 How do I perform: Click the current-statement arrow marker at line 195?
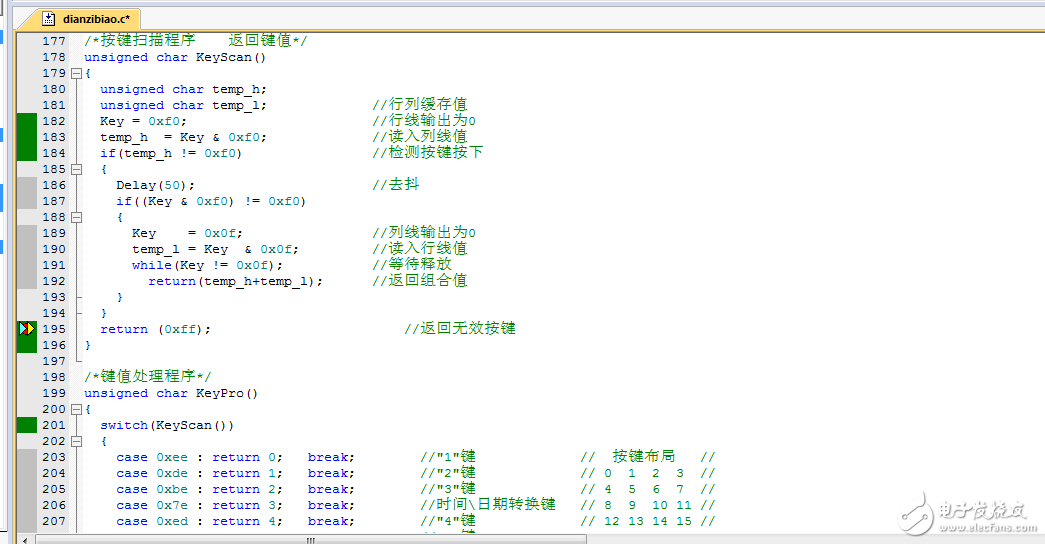tap(27, 329)
